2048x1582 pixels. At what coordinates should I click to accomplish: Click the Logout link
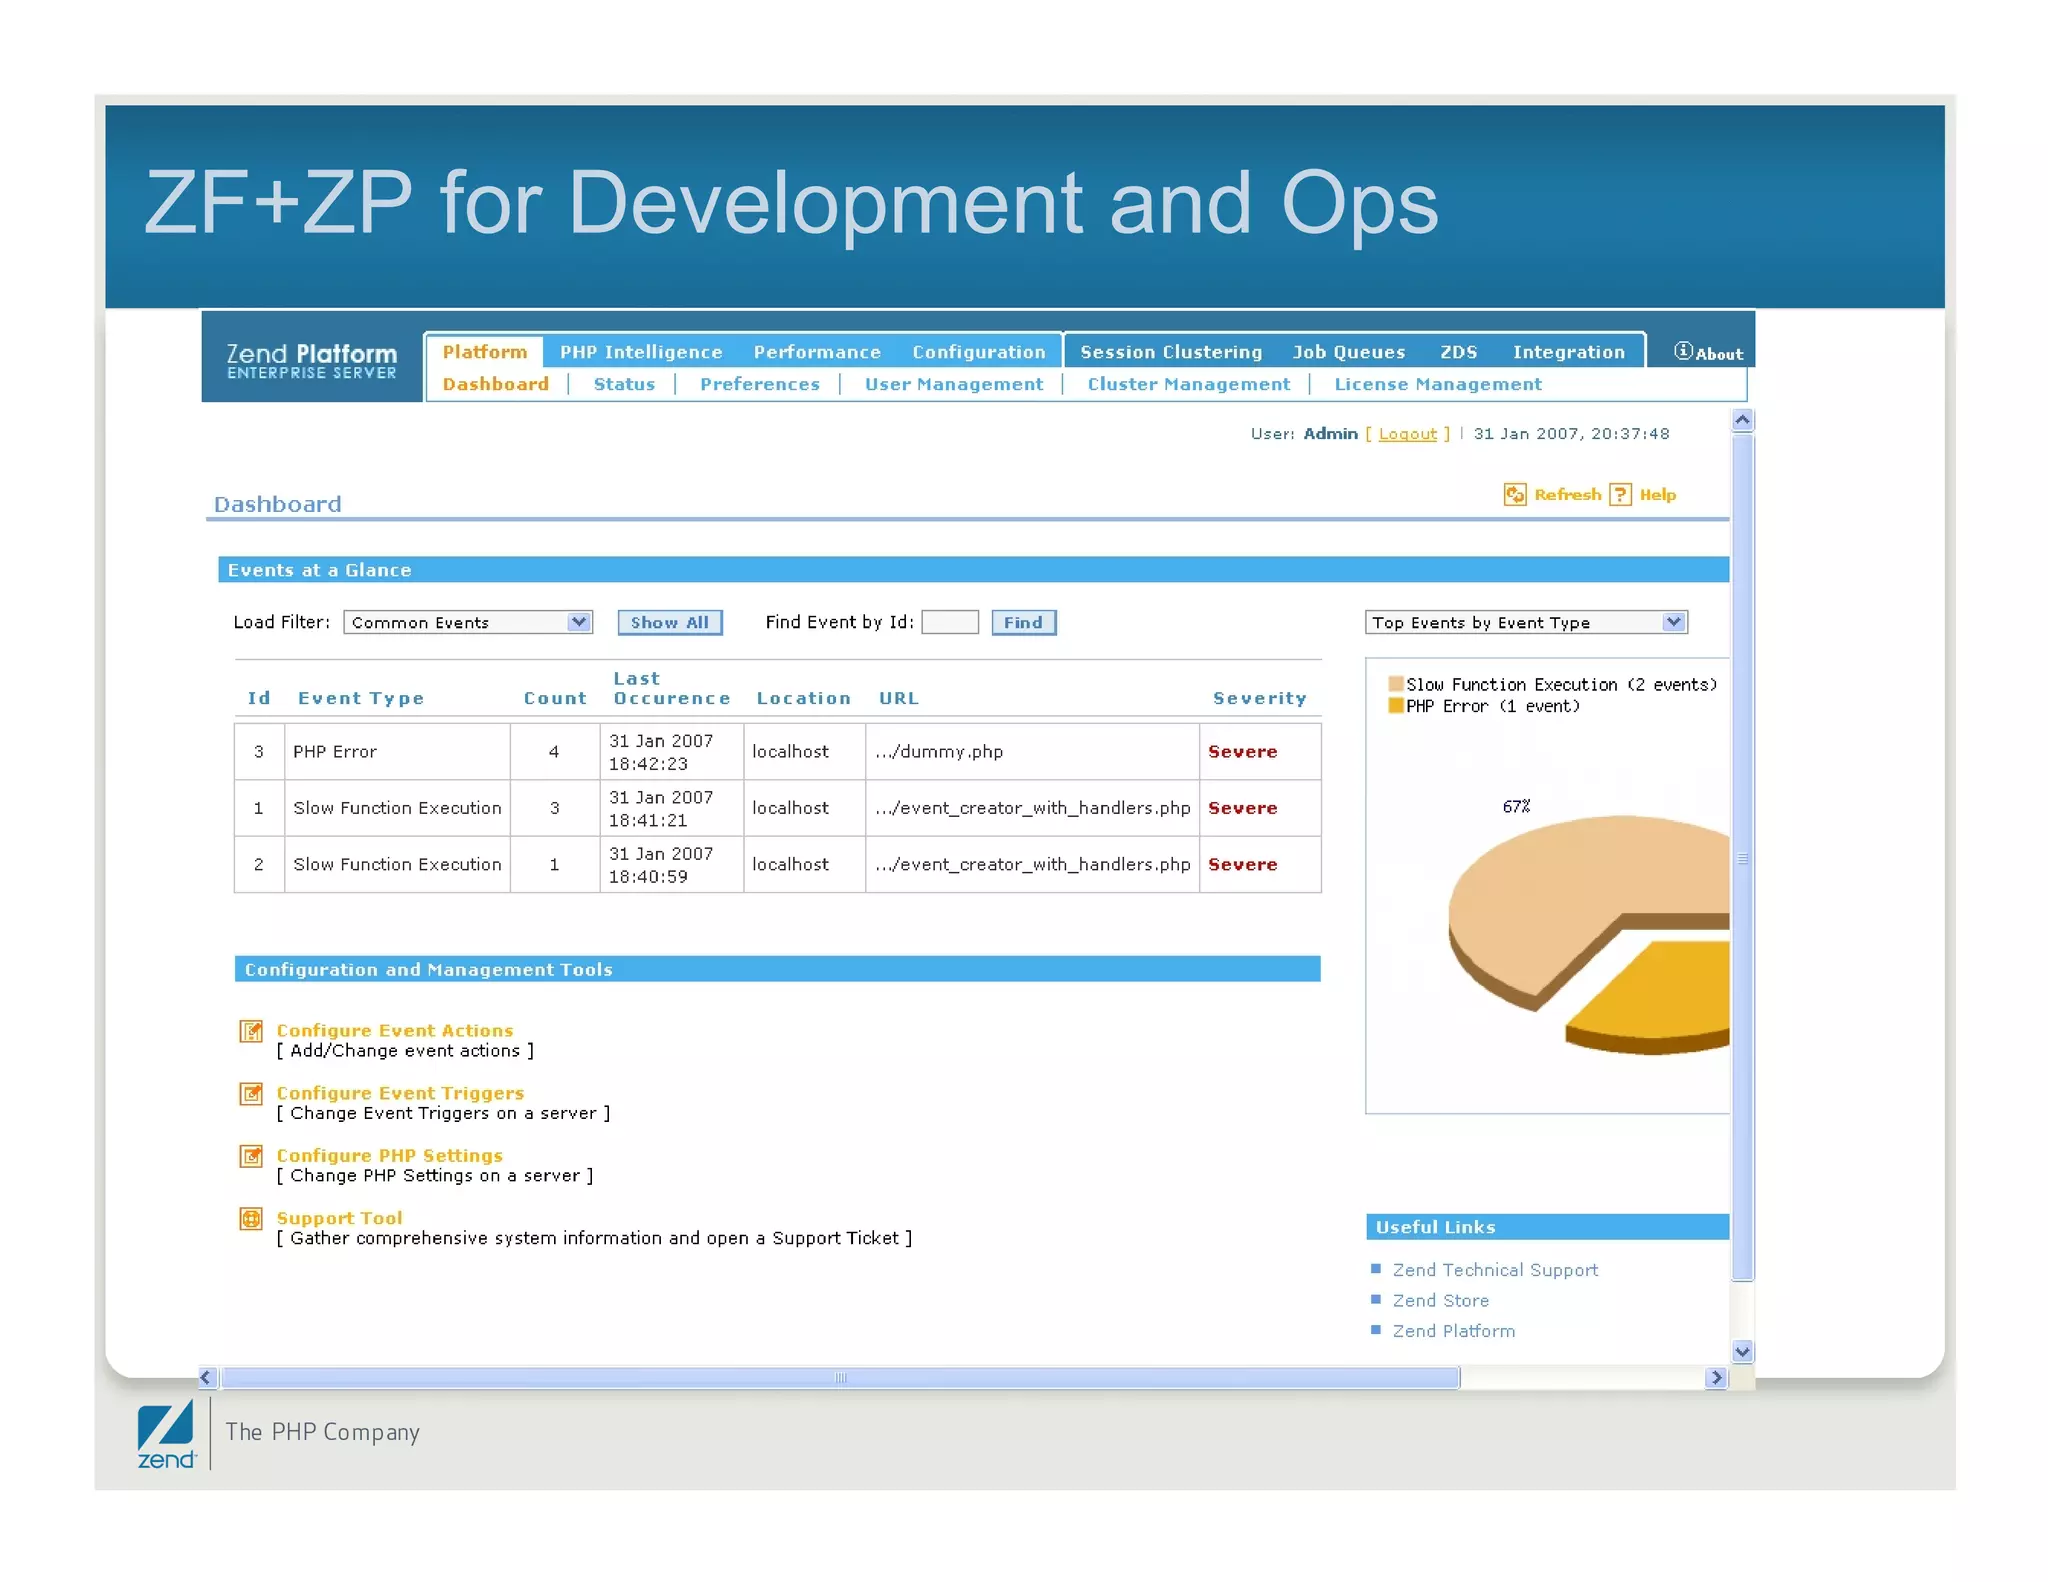(1407, 434)
